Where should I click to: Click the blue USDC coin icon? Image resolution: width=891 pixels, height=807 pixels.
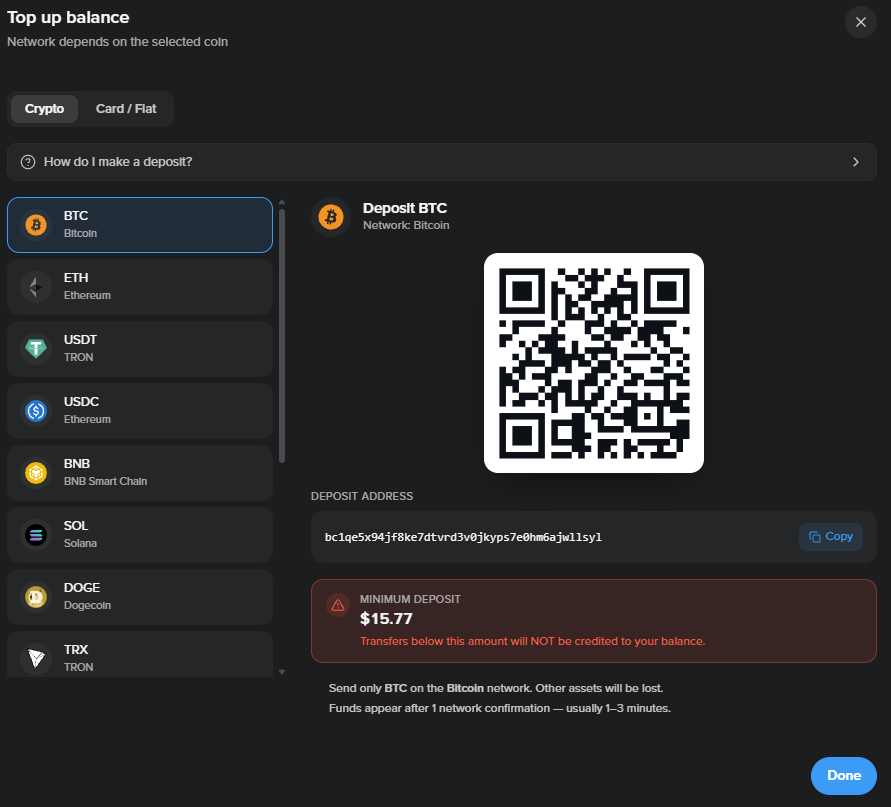tap(36, 410)
